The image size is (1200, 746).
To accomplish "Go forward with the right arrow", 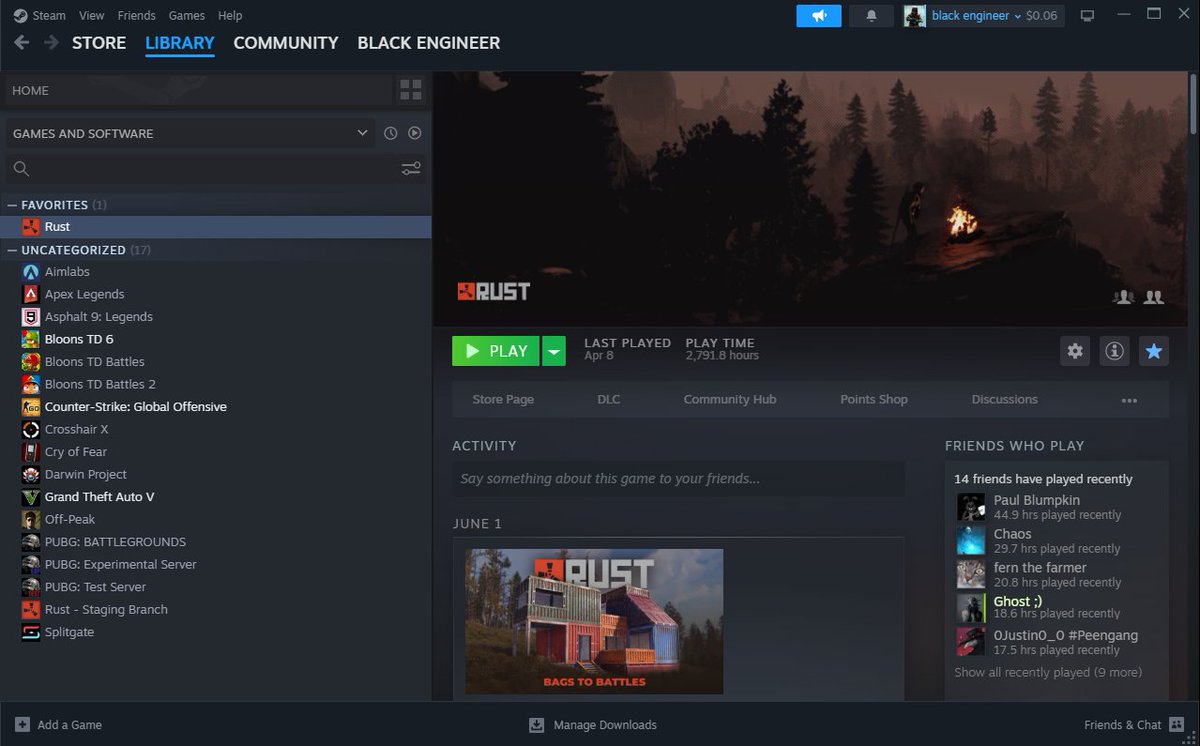I will click(x=51, y=43).
